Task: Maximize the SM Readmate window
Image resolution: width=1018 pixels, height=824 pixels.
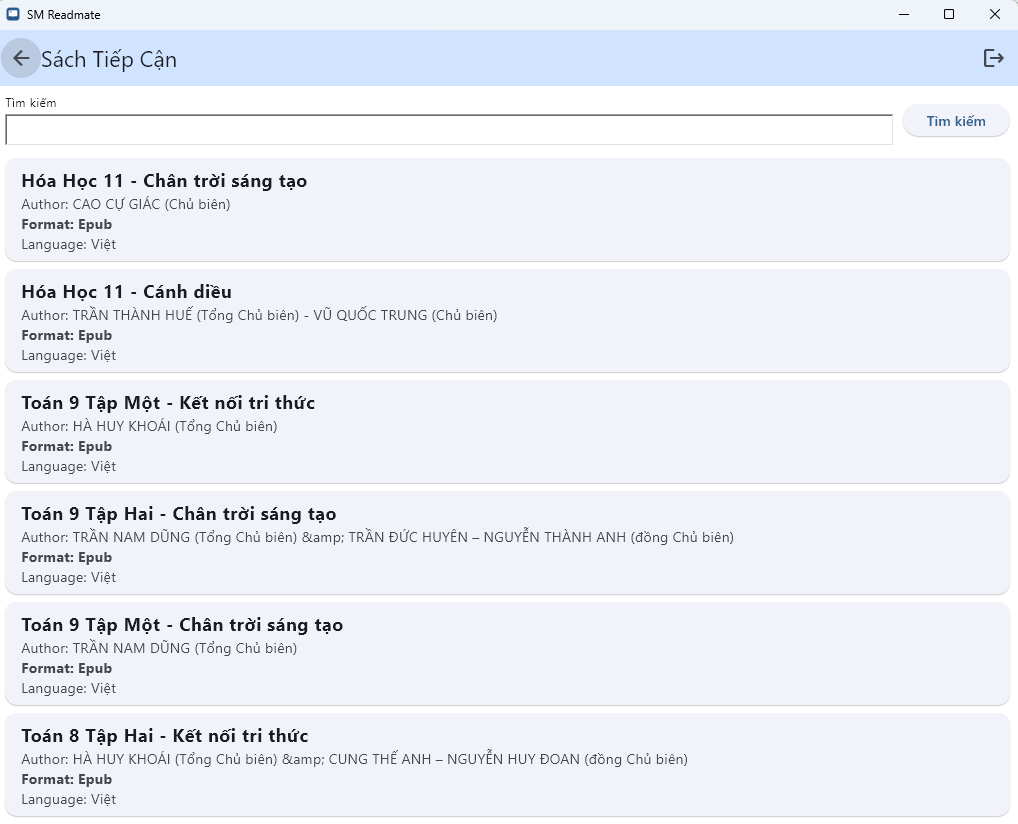Action: [x=949, y=15]
